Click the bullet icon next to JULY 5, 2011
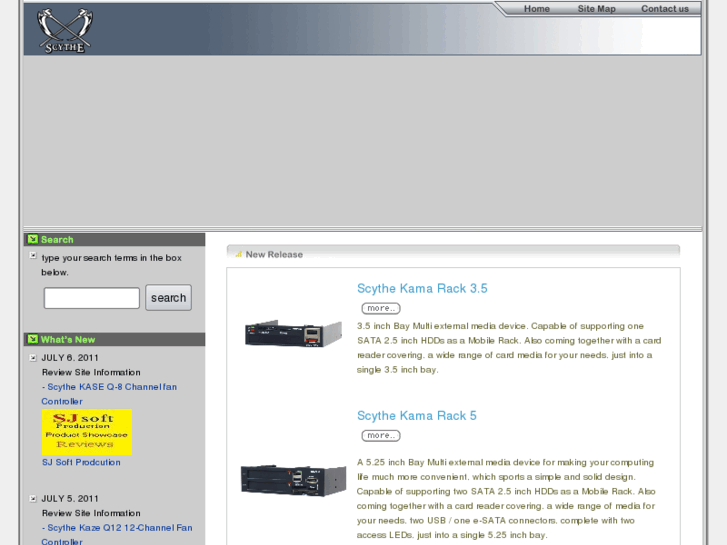 (33, 499)
